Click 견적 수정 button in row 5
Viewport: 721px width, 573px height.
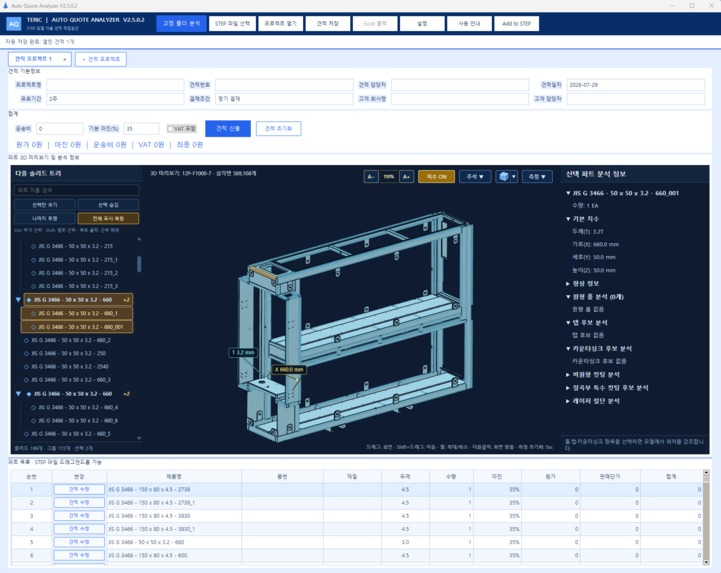point(79,542)
